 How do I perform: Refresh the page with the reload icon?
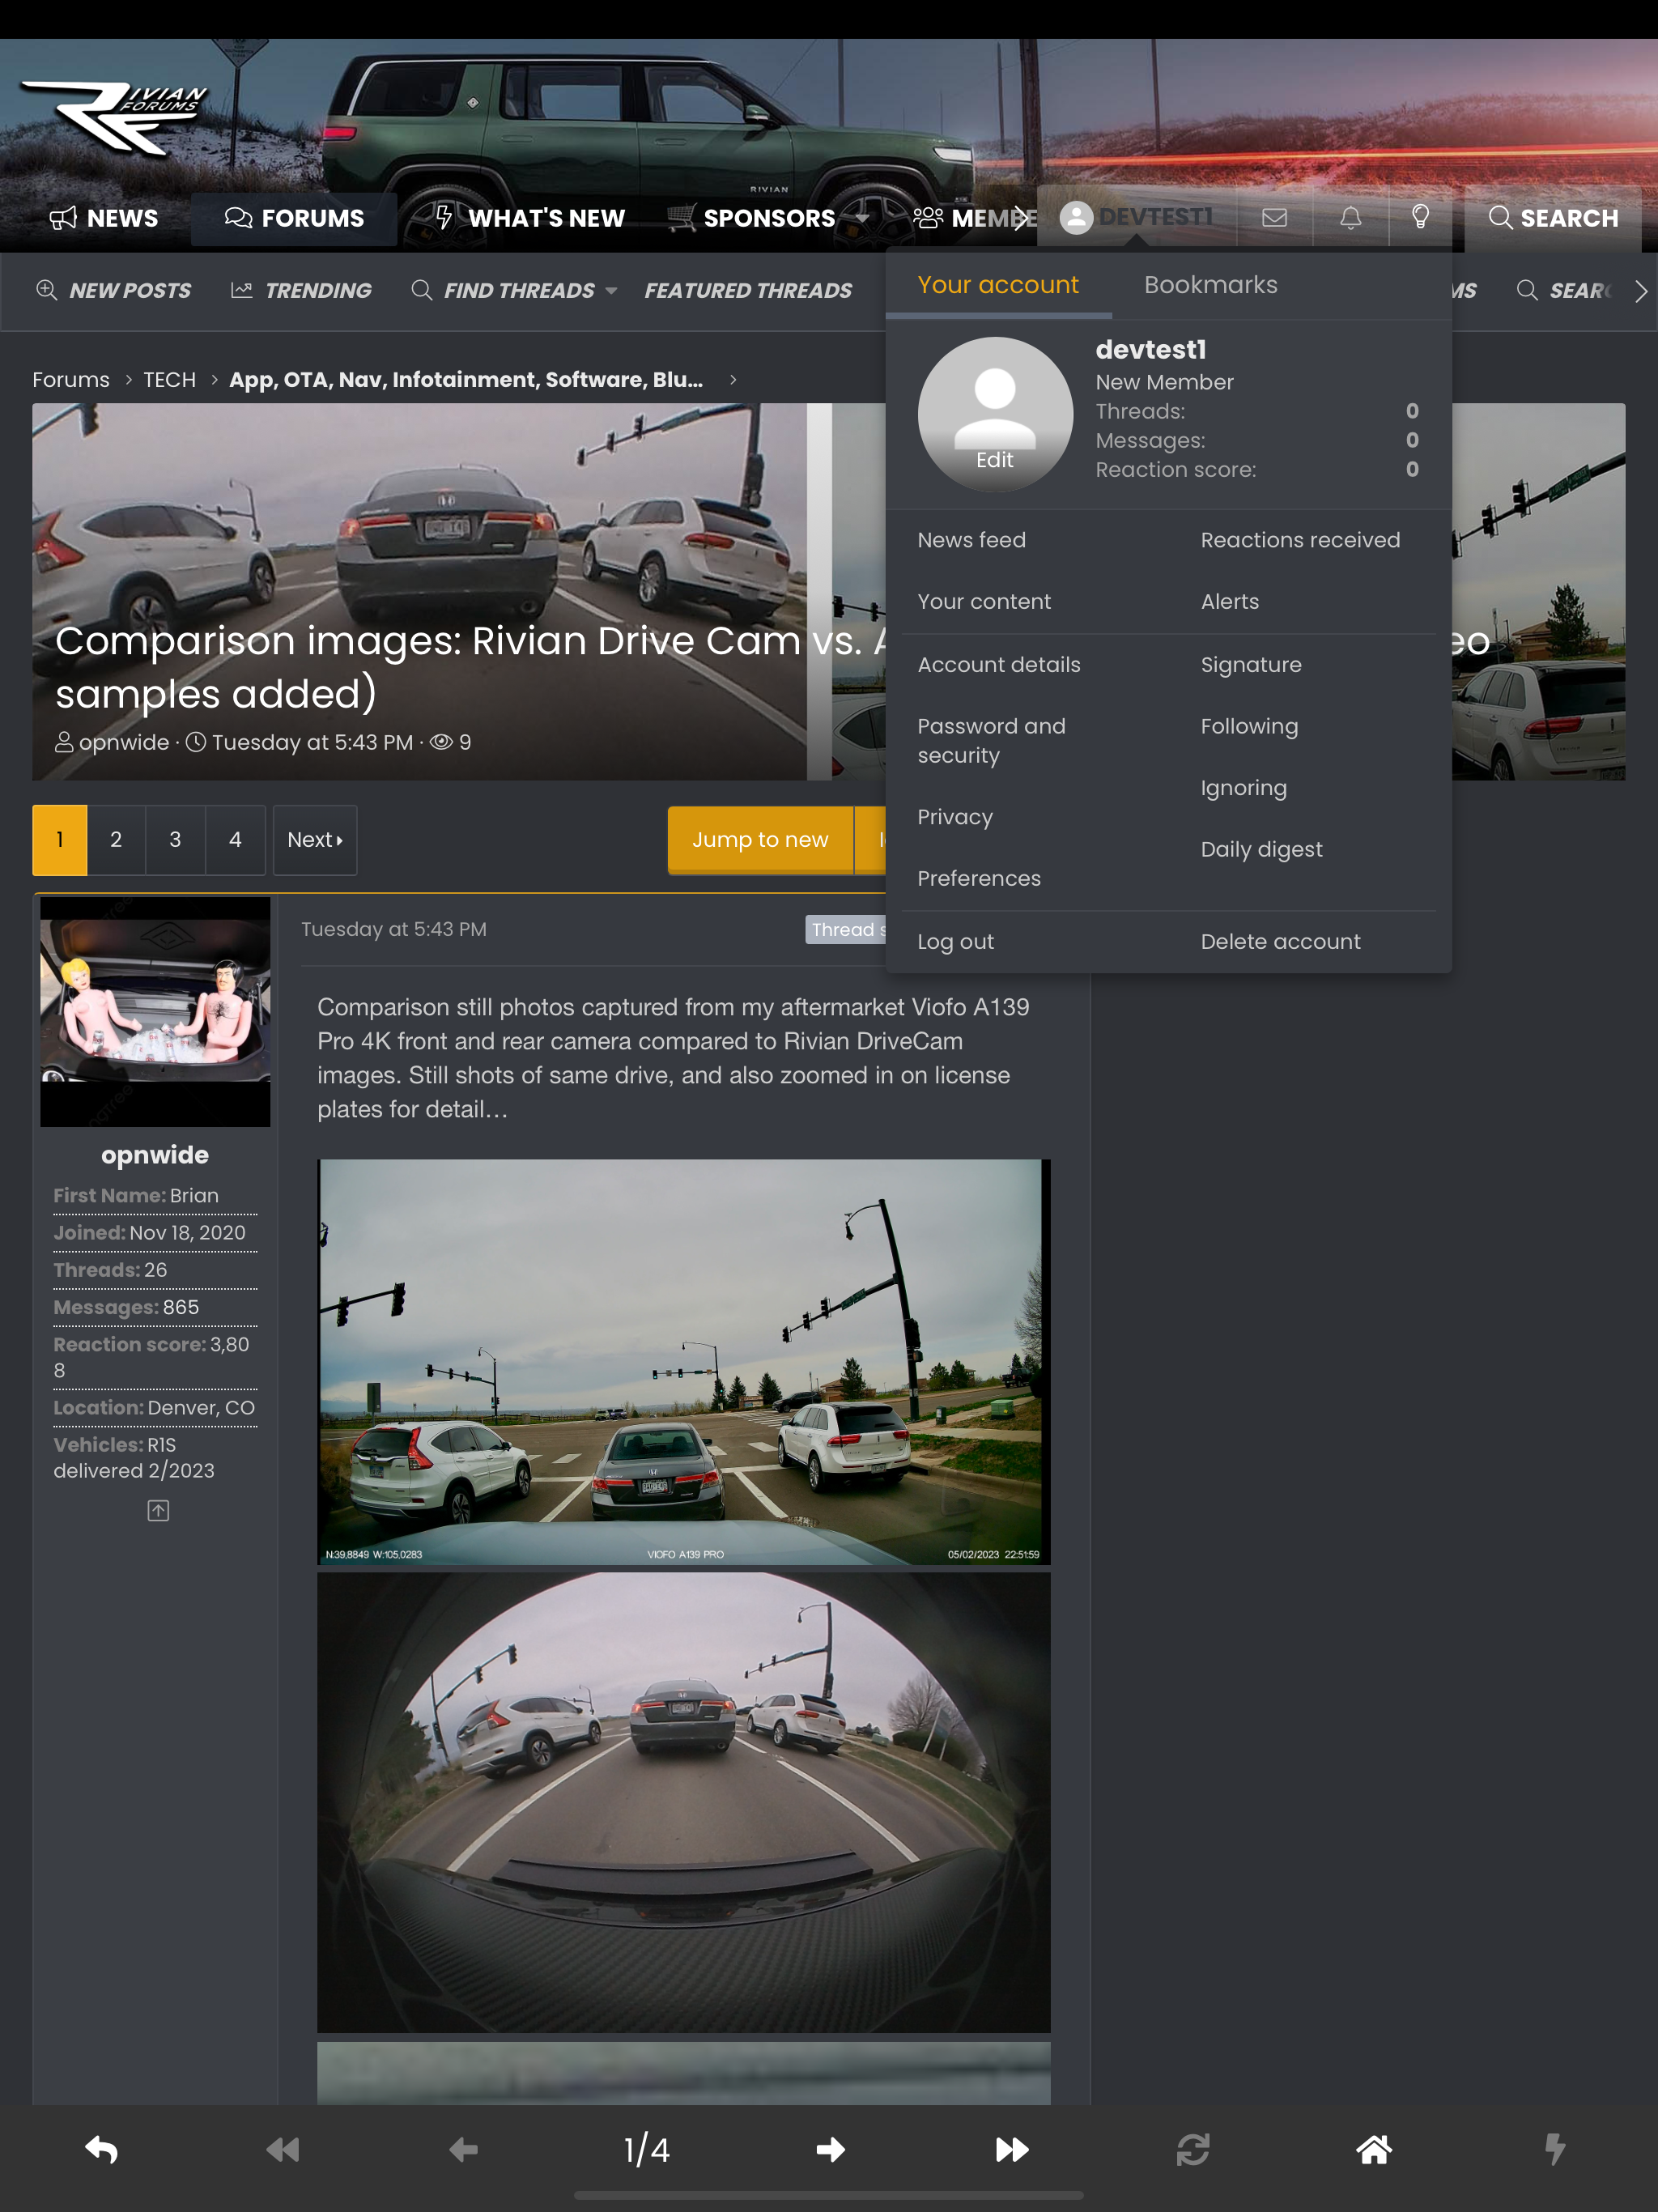coord(1193,2150)
